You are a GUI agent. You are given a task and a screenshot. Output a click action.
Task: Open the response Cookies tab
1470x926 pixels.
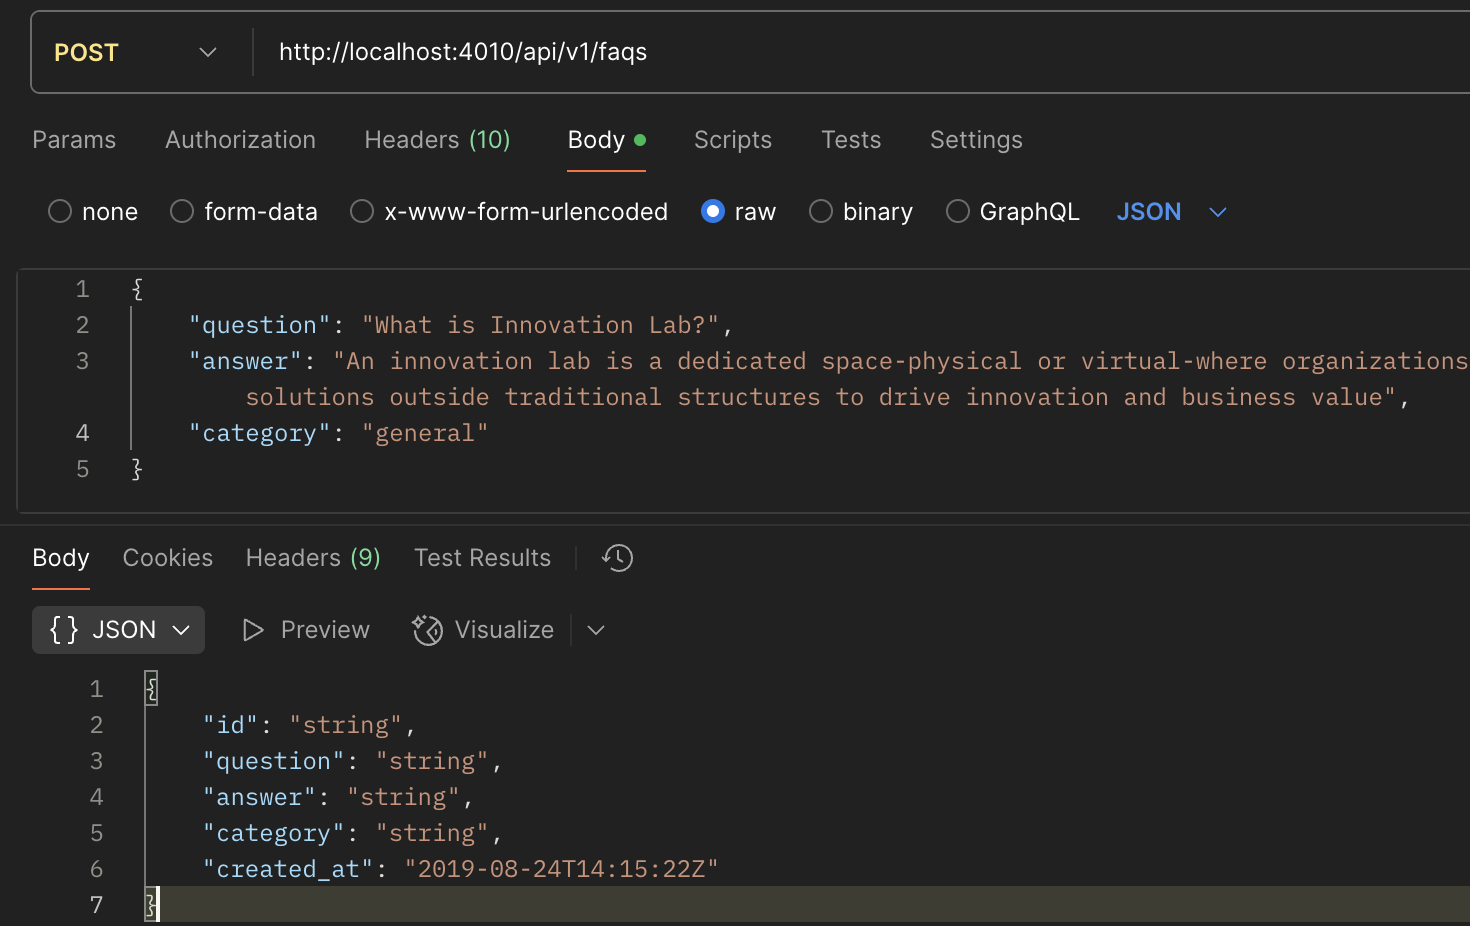(168, 558)
